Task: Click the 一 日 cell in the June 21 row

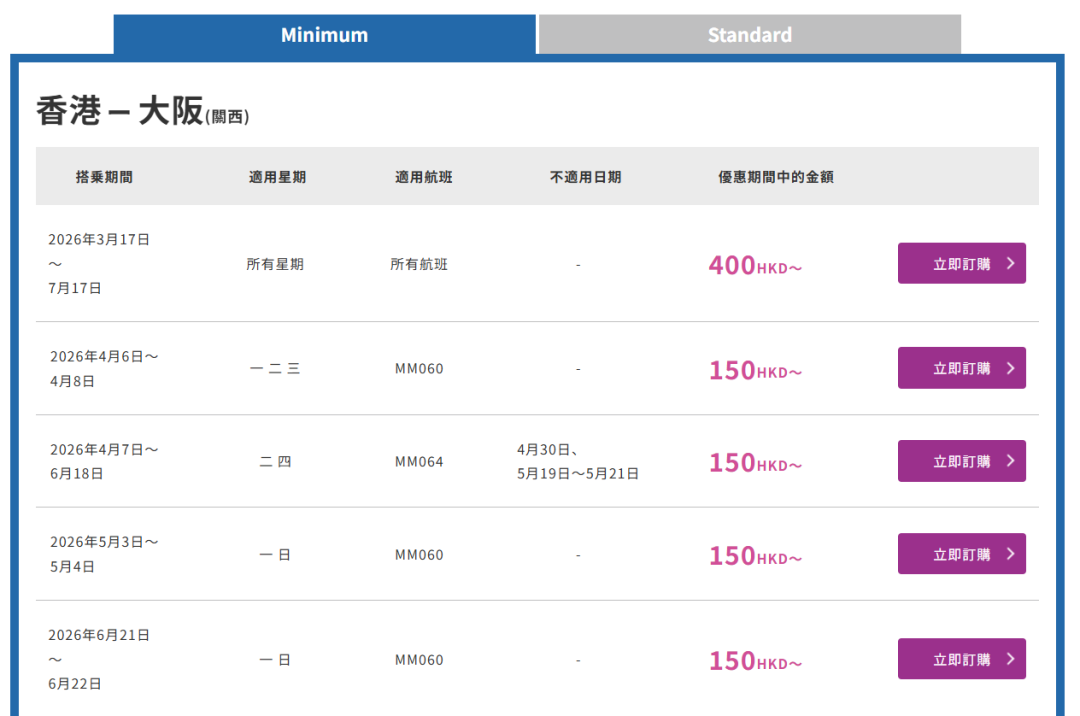Action: [x=275, y=660]
